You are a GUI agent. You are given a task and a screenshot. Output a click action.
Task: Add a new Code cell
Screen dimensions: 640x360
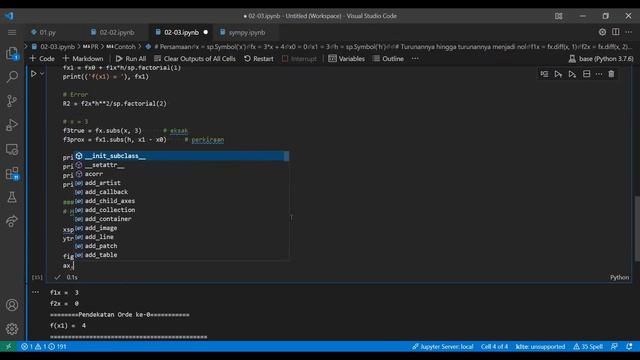point(42,59)
